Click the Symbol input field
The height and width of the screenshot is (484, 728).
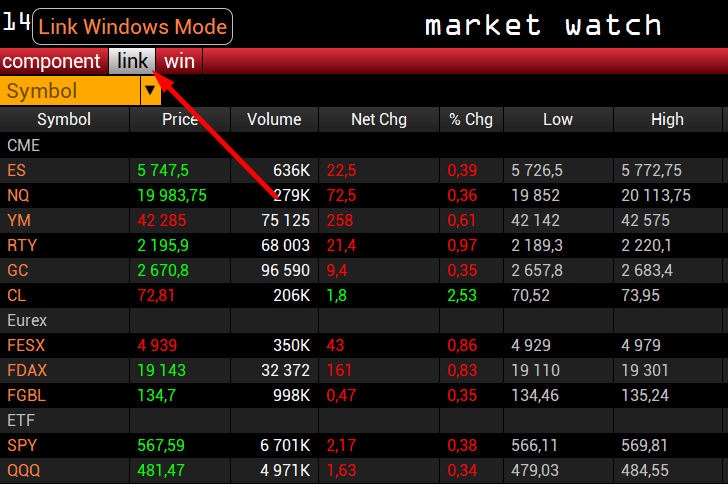coord(70,91)
